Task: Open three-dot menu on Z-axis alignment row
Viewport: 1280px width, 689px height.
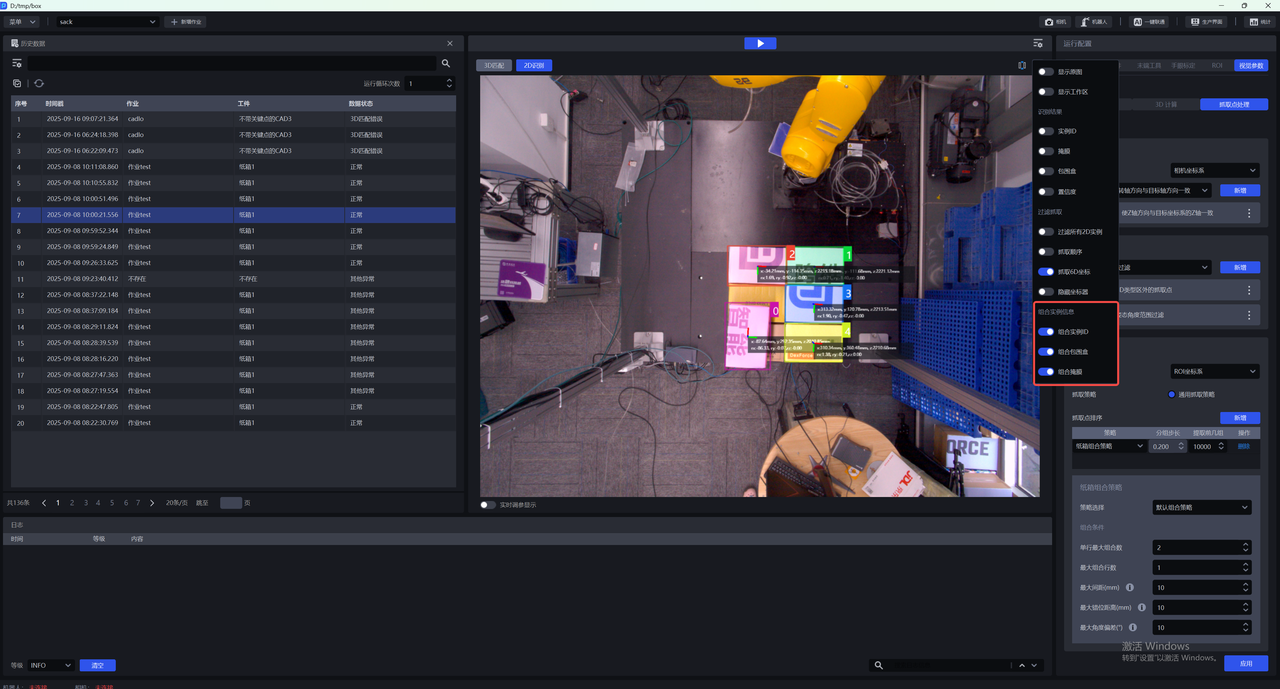Action: 1249,213
